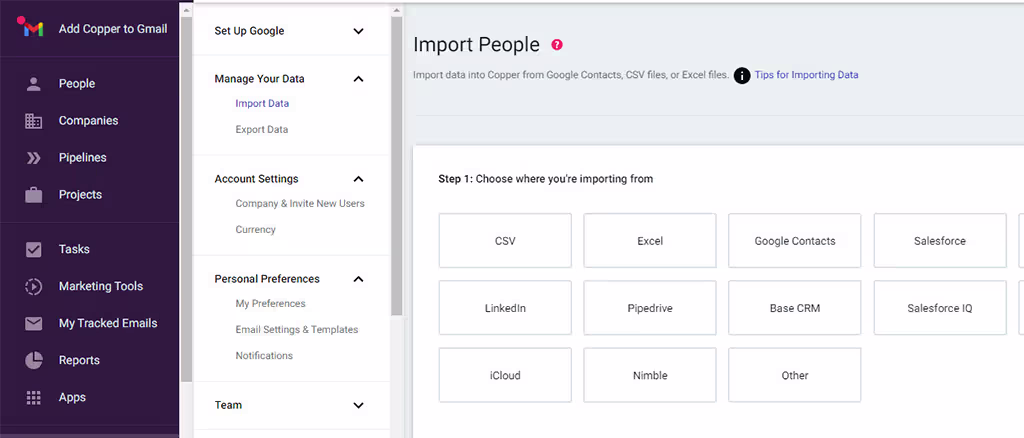Click the Reports pie chart icon
The height and width of the screenshot is (438, 1024).
pos(34,361)
